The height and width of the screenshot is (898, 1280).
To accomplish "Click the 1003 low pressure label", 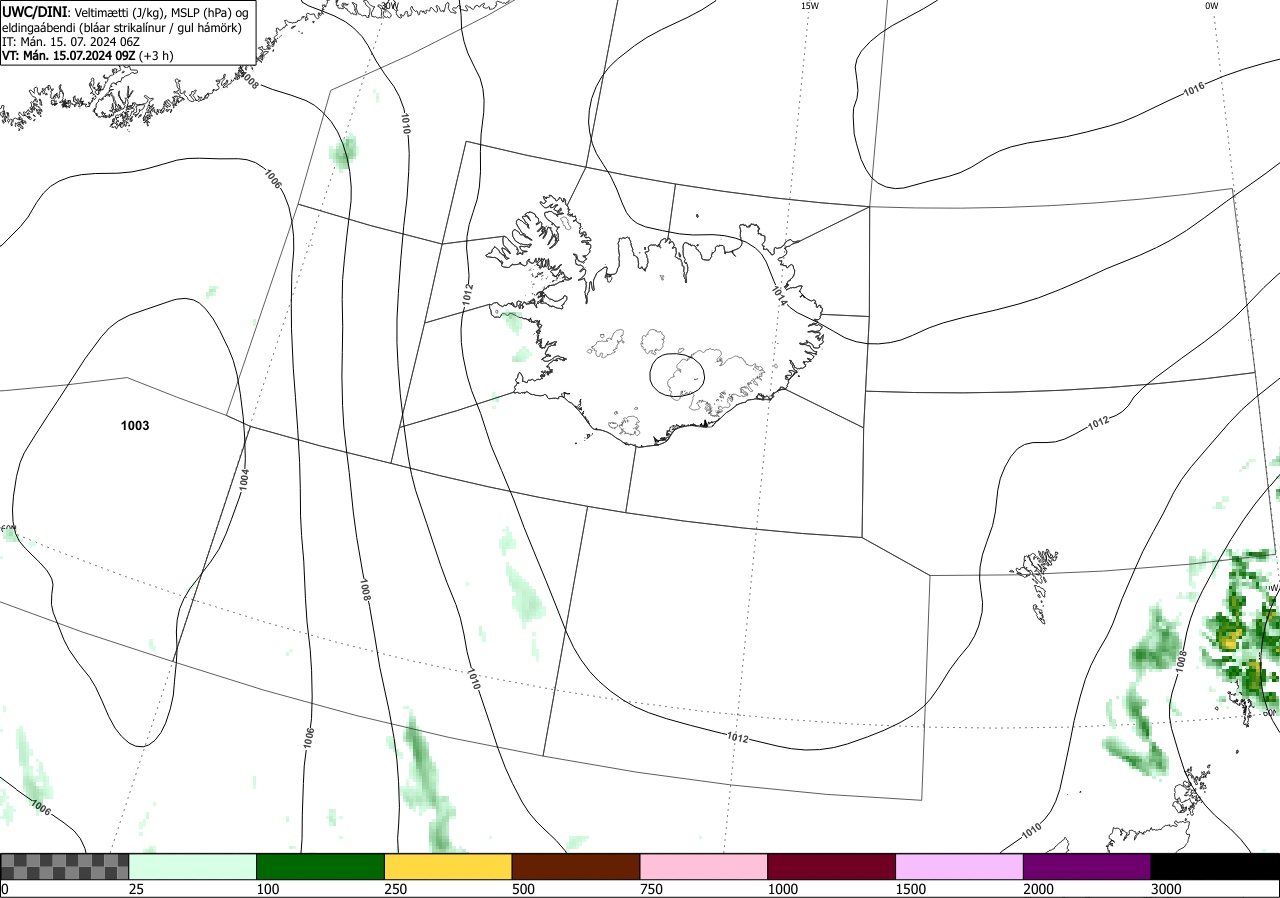I will [135, 426].
